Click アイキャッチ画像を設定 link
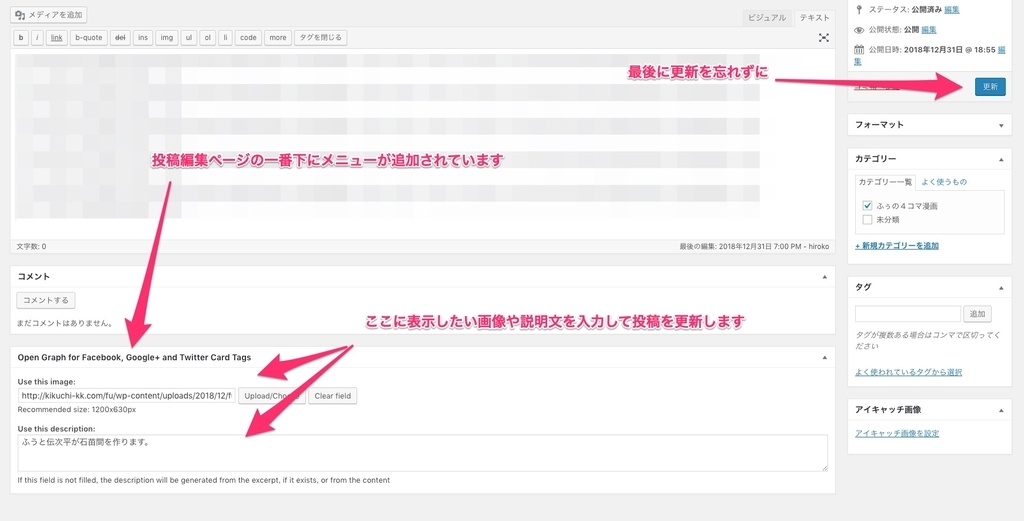This screenshot has height=521, width=1024. [x=897, y=434]
